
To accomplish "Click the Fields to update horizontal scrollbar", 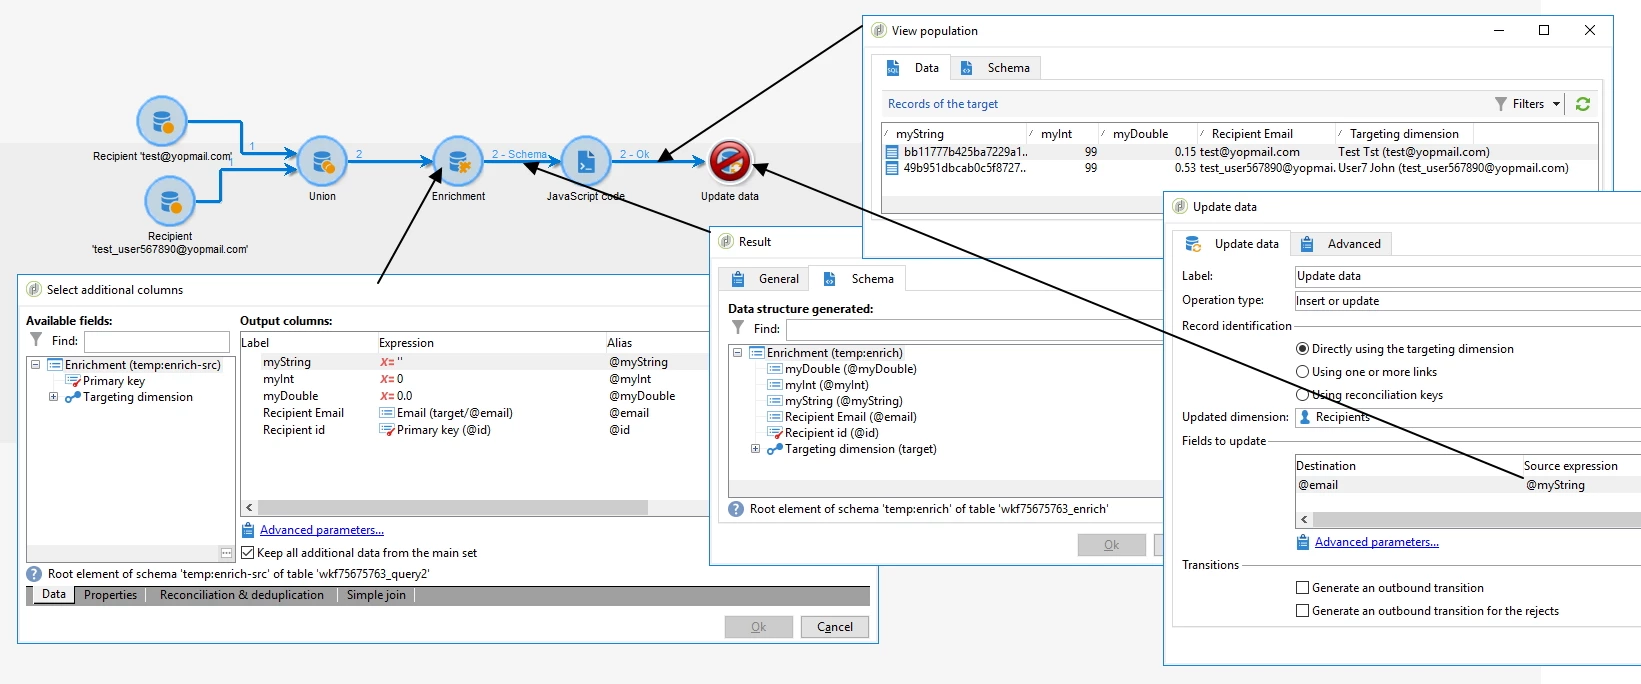I will click(1477, 520).
